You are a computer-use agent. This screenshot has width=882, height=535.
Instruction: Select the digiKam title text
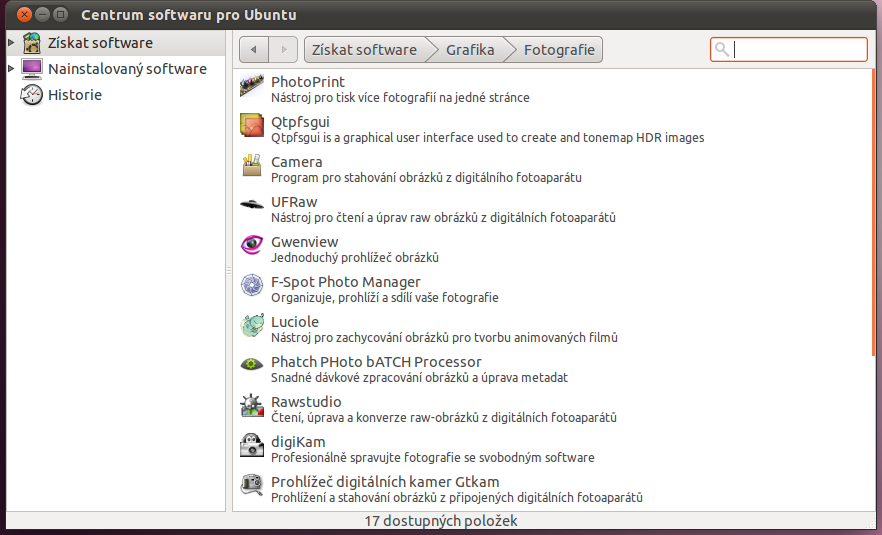(298, 442)
